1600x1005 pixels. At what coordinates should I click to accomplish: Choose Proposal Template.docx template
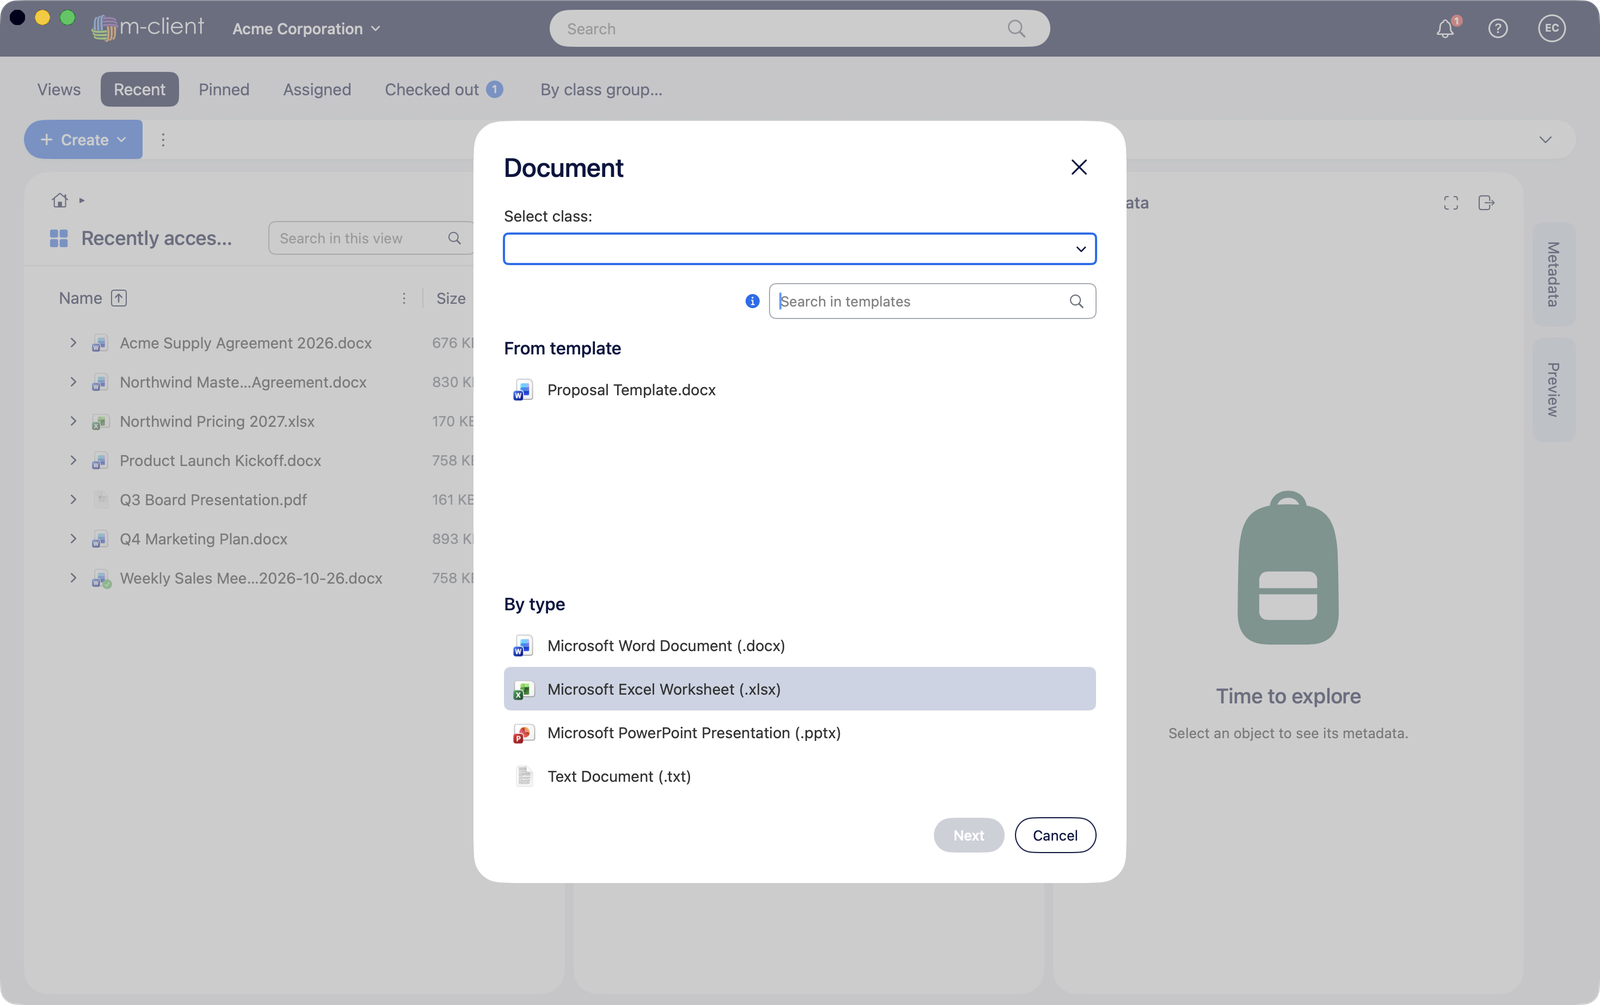800,390
